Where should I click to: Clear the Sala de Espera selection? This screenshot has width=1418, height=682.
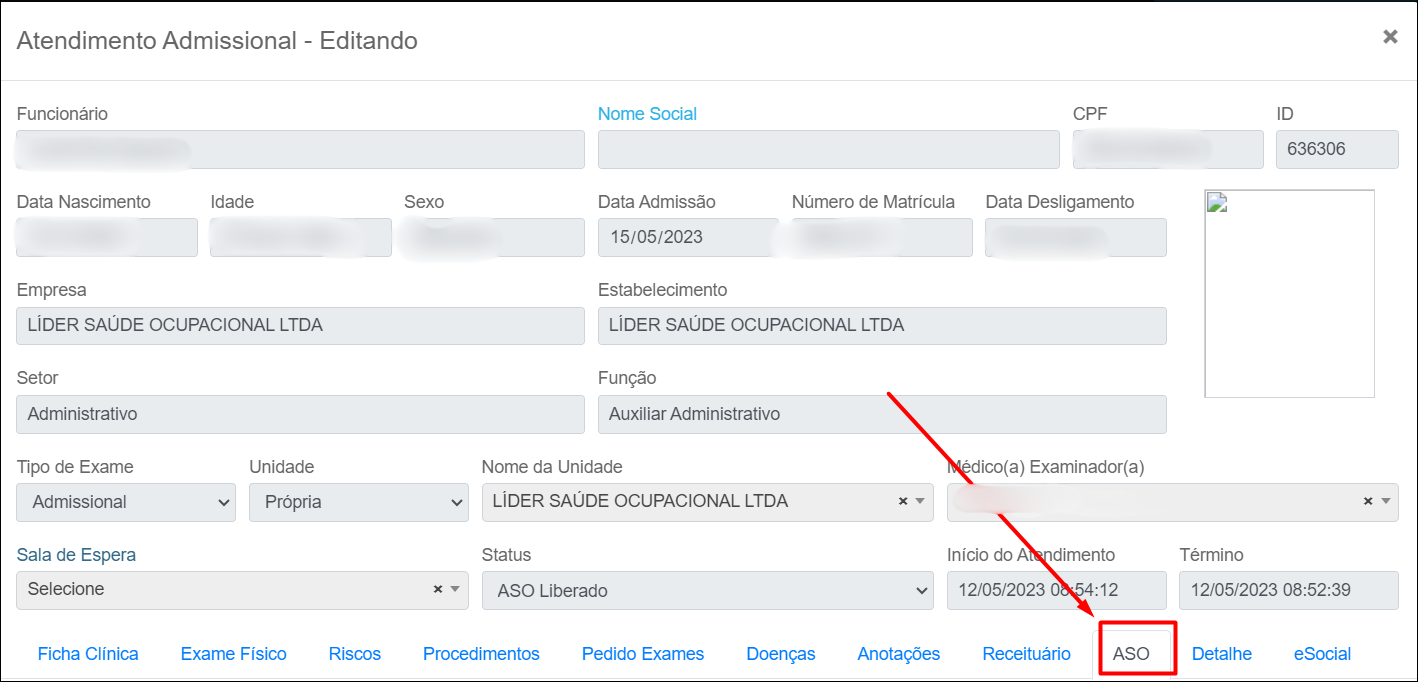[x=437, y=590]
